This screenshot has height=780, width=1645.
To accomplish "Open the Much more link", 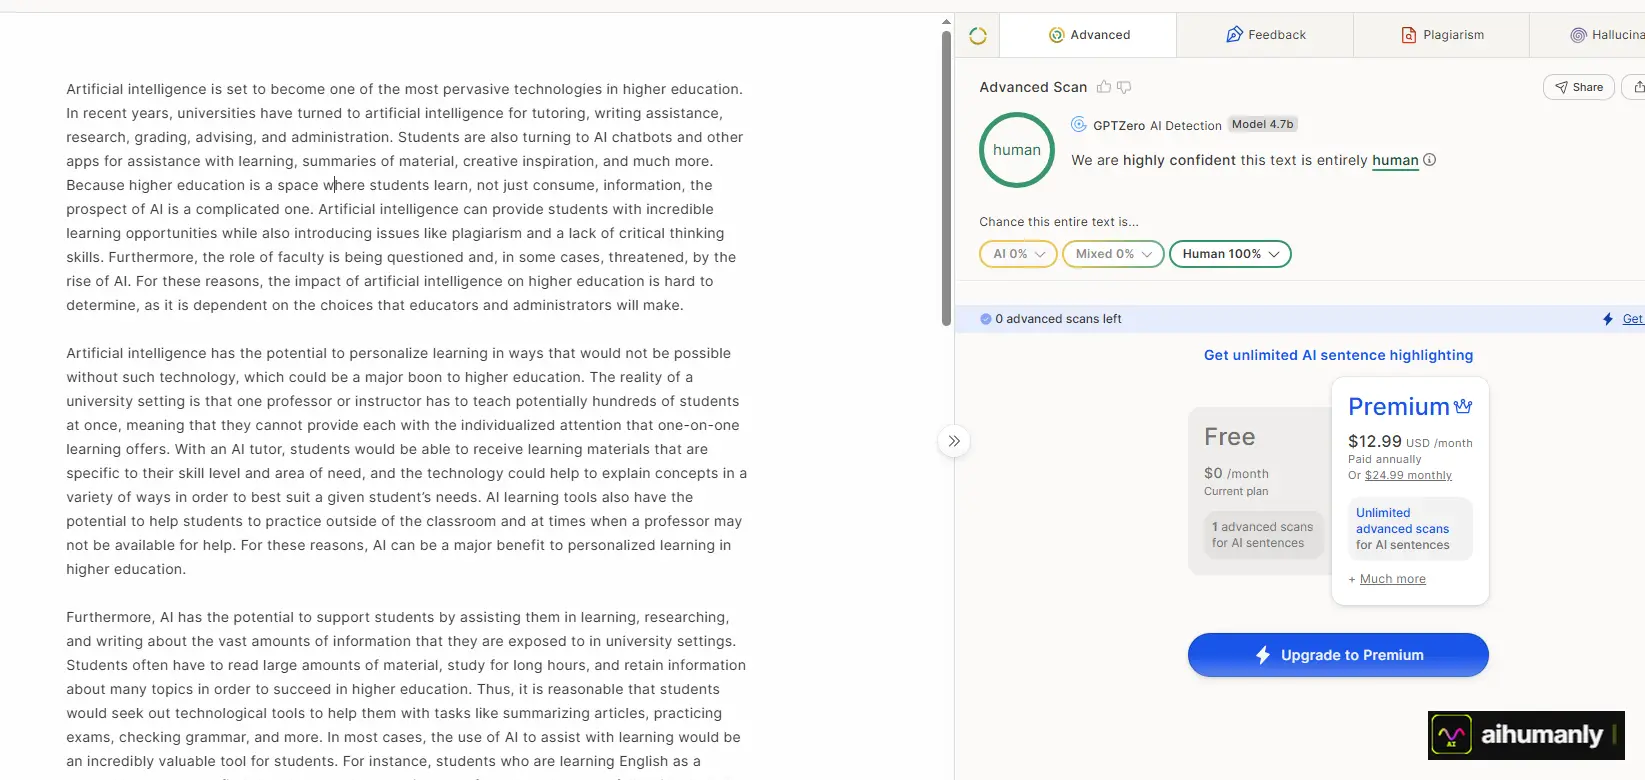I will pyautogui.click(x=1393, y=579).
